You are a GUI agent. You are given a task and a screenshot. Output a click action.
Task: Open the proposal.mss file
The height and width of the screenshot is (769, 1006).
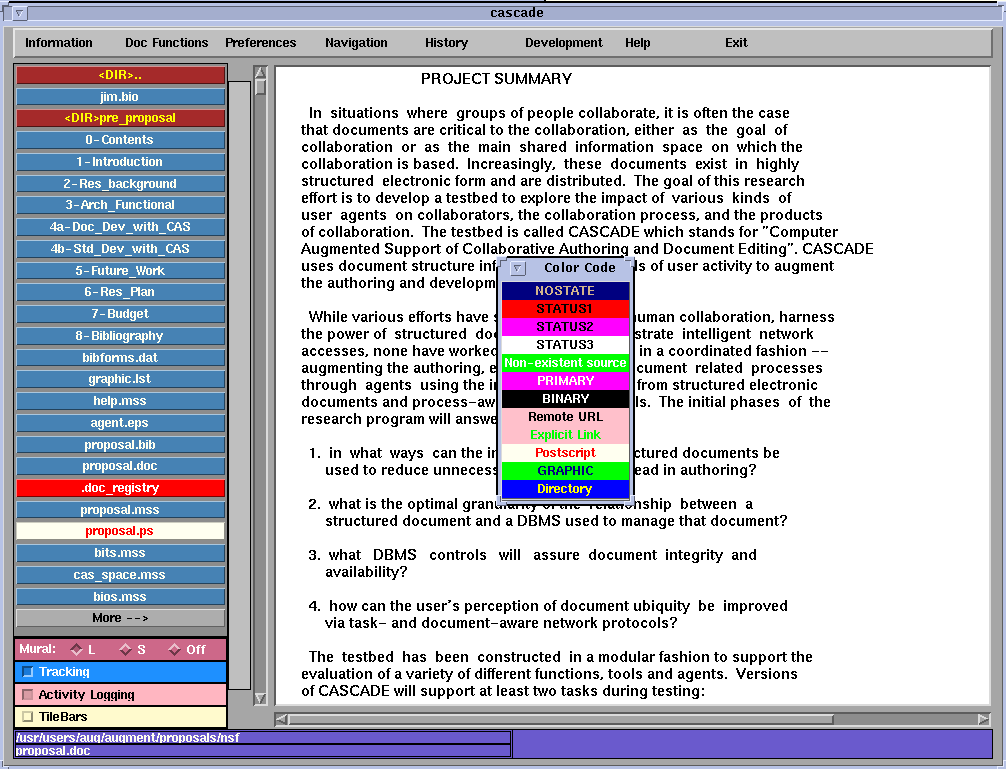click(x=120, y=510)
